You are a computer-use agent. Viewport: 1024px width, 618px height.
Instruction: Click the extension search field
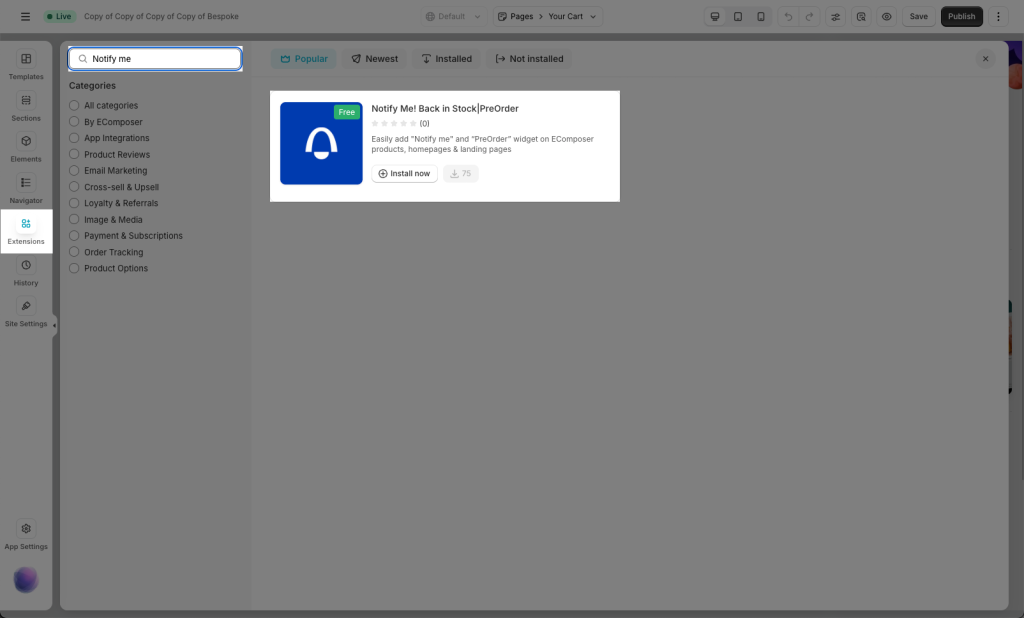point(160,59)
